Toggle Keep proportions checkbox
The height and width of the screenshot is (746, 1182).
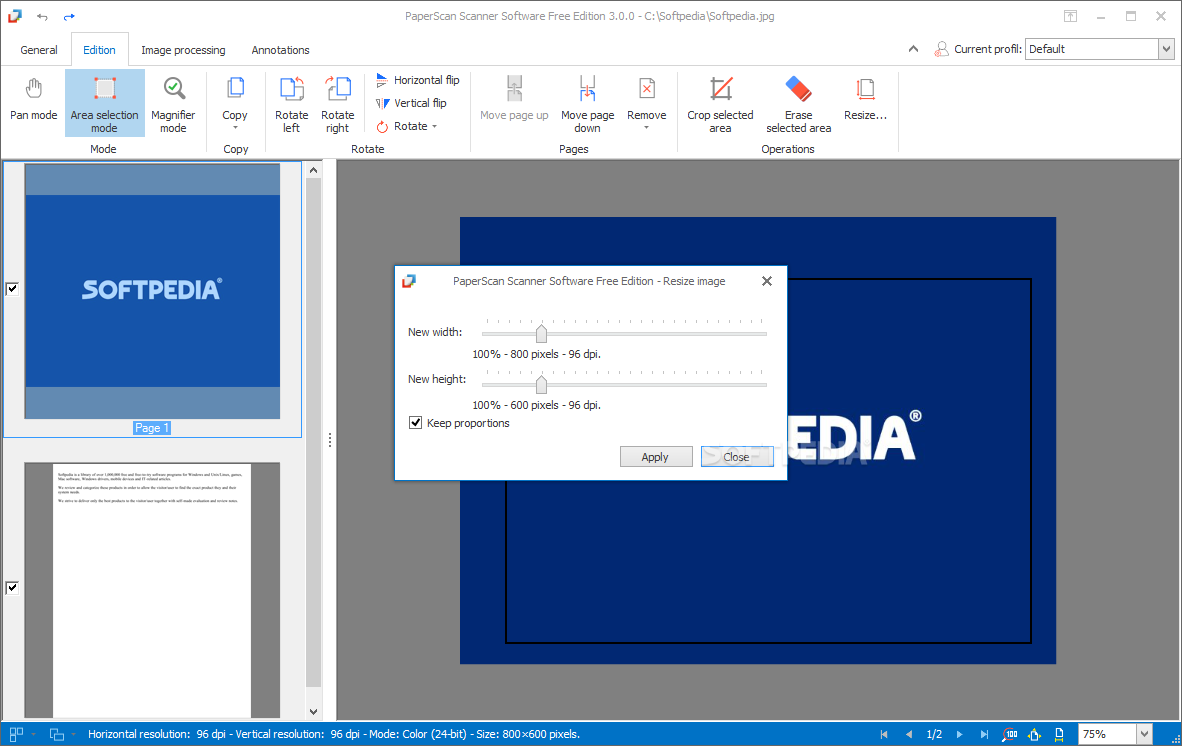[415, 423]
